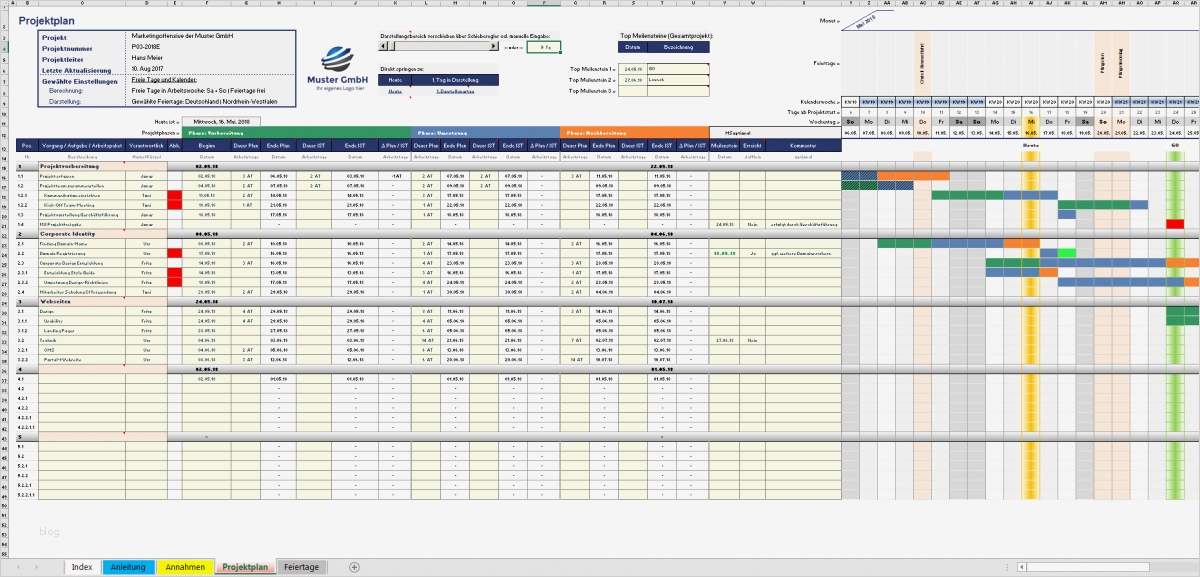Add a new worksheet with the plus icon
This screenshot has width=1200, height=577.
click(x=353, y=566)
